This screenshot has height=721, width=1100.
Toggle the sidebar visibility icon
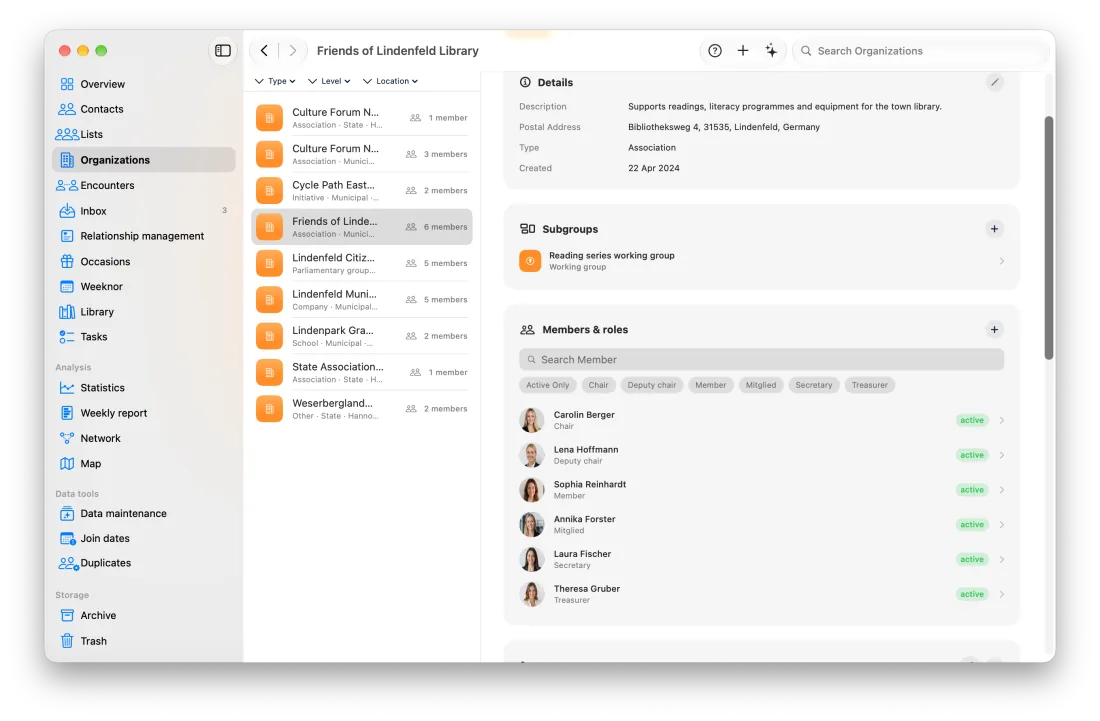pyautogui.click(x=222, y=50)
